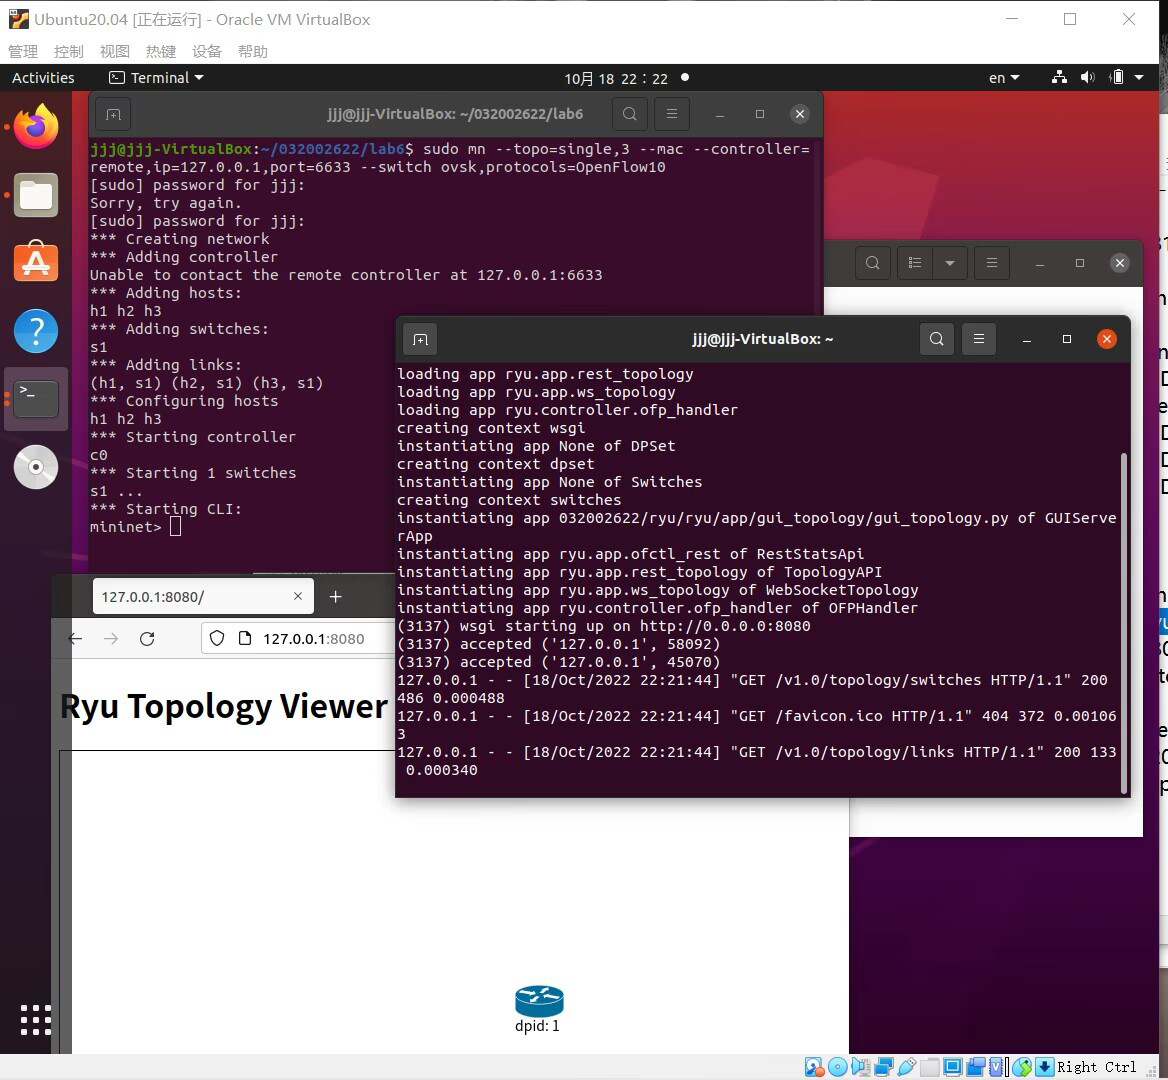Reload the 127.0.0.1:8080 page
The image size is (1168, 1080).
[147, 638]
